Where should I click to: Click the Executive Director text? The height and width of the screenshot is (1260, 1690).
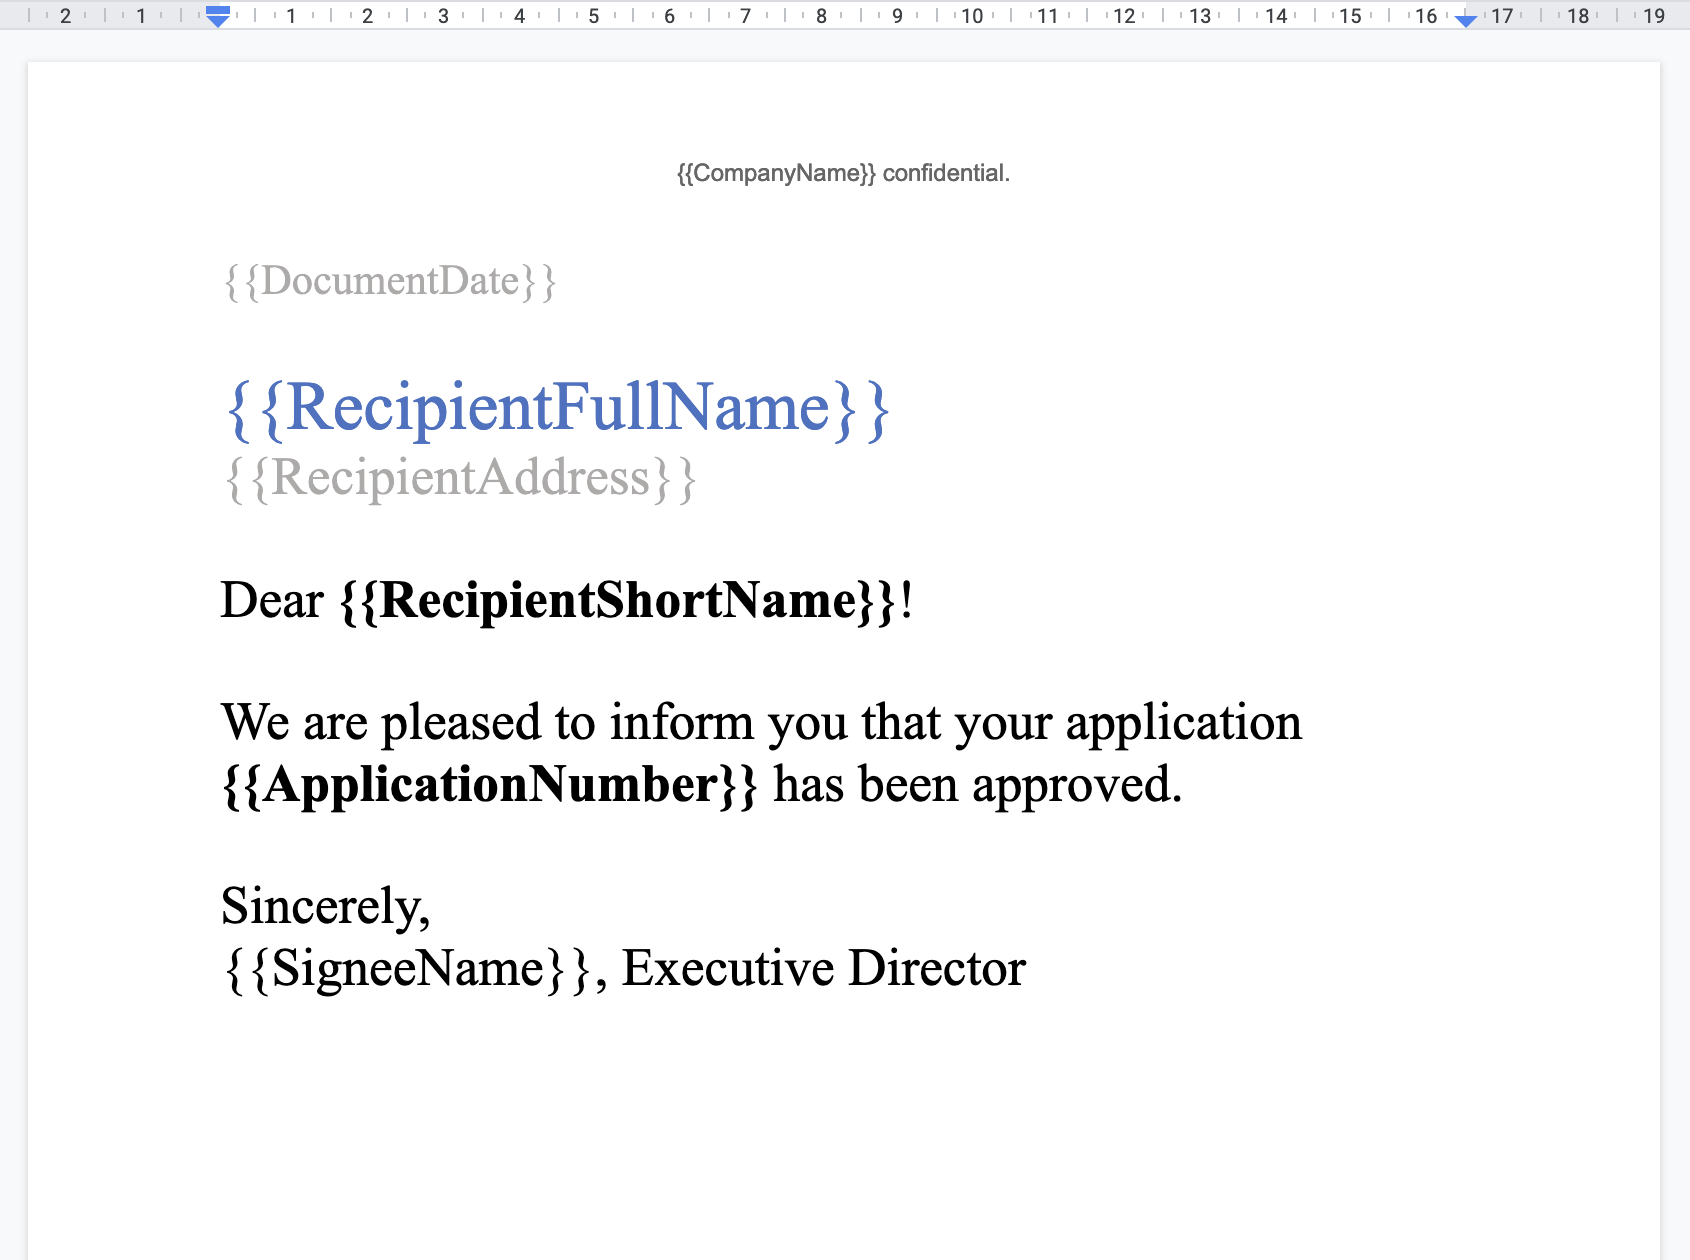(x=825, y=966)
